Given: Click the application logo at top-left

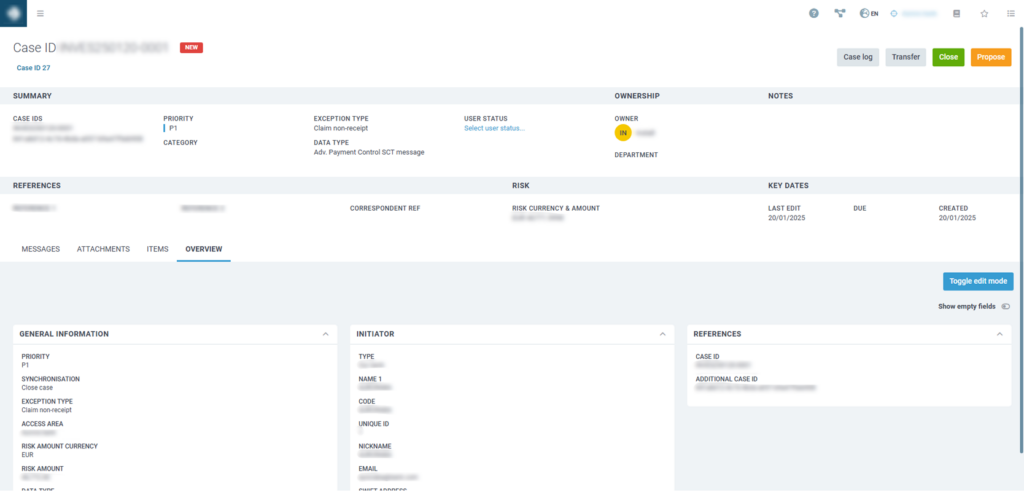Looking at the screenshot, I should point(13,13).
